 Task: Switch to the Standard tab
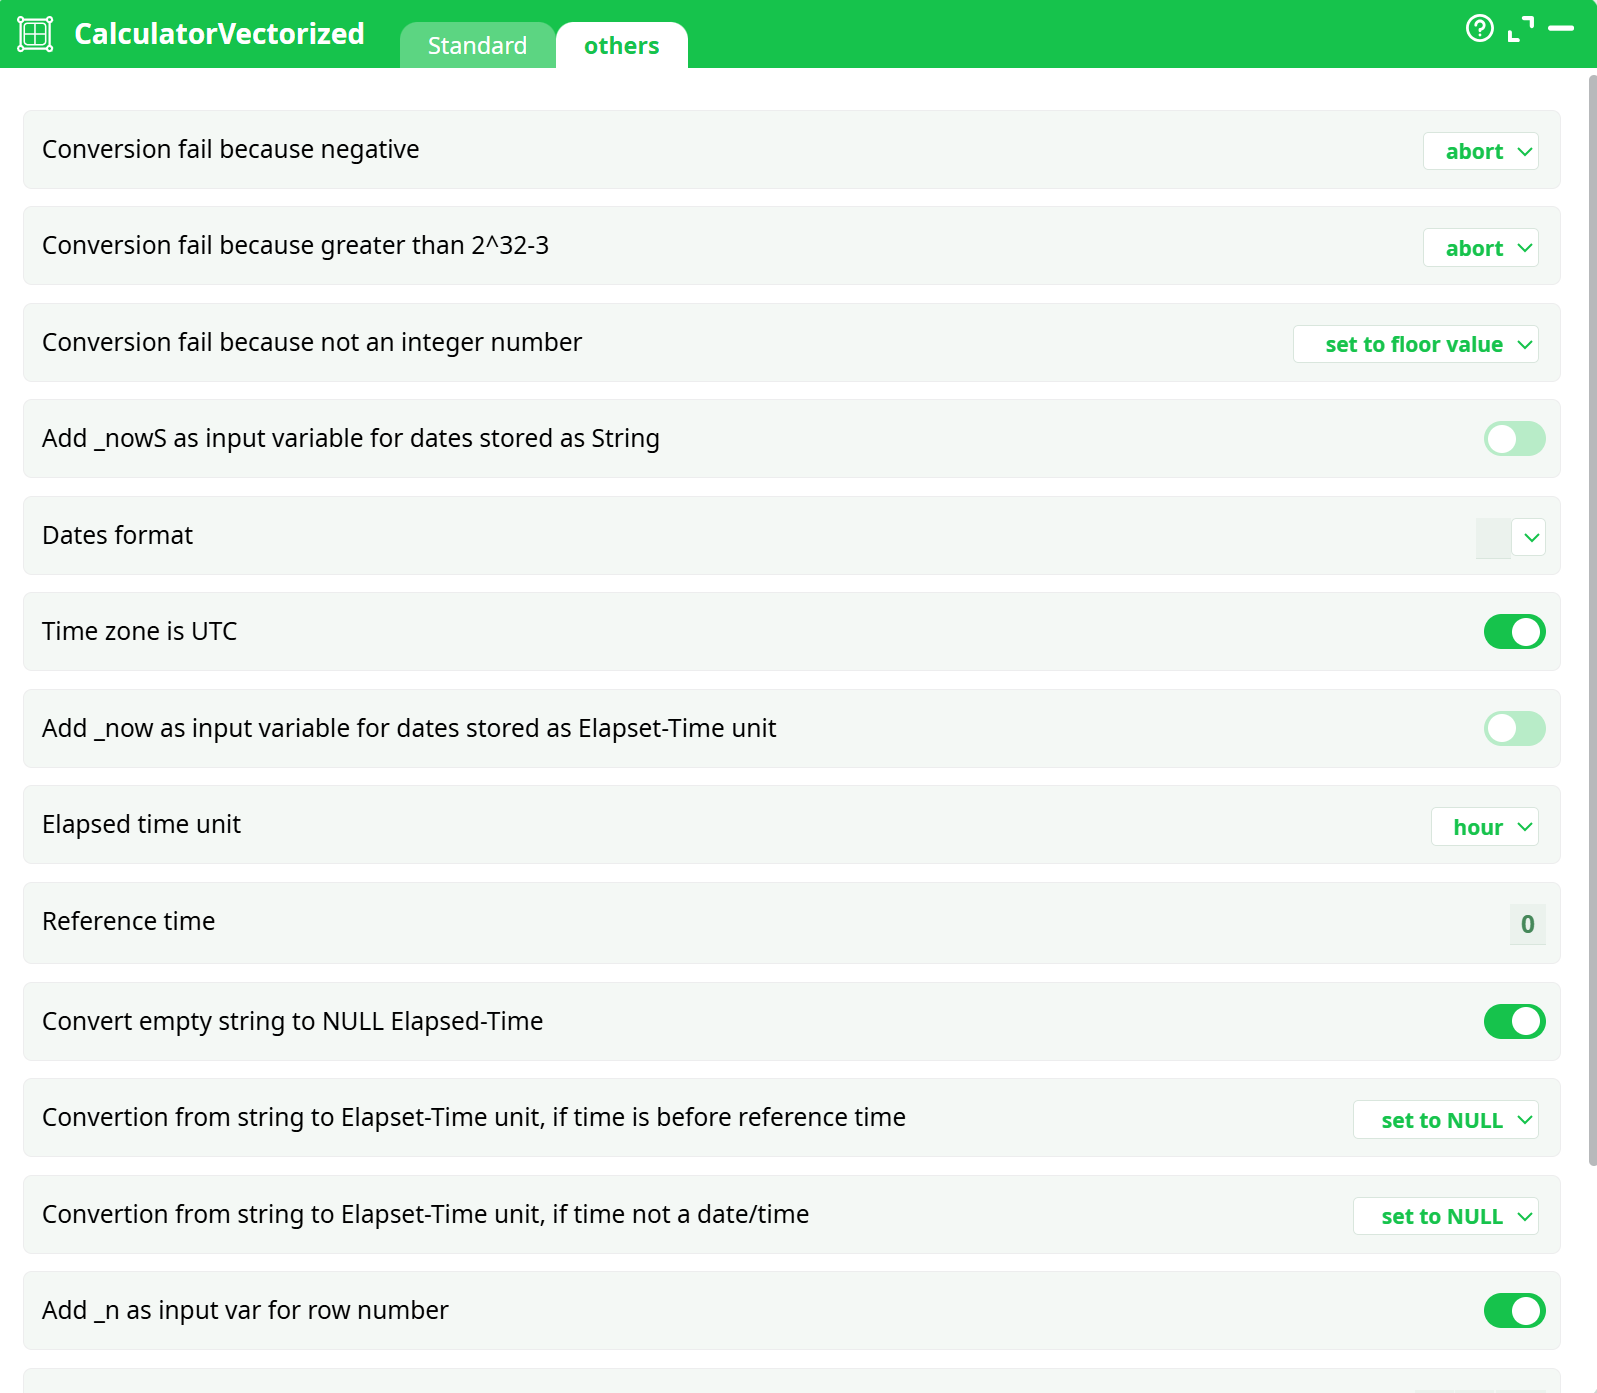[477, 46]
